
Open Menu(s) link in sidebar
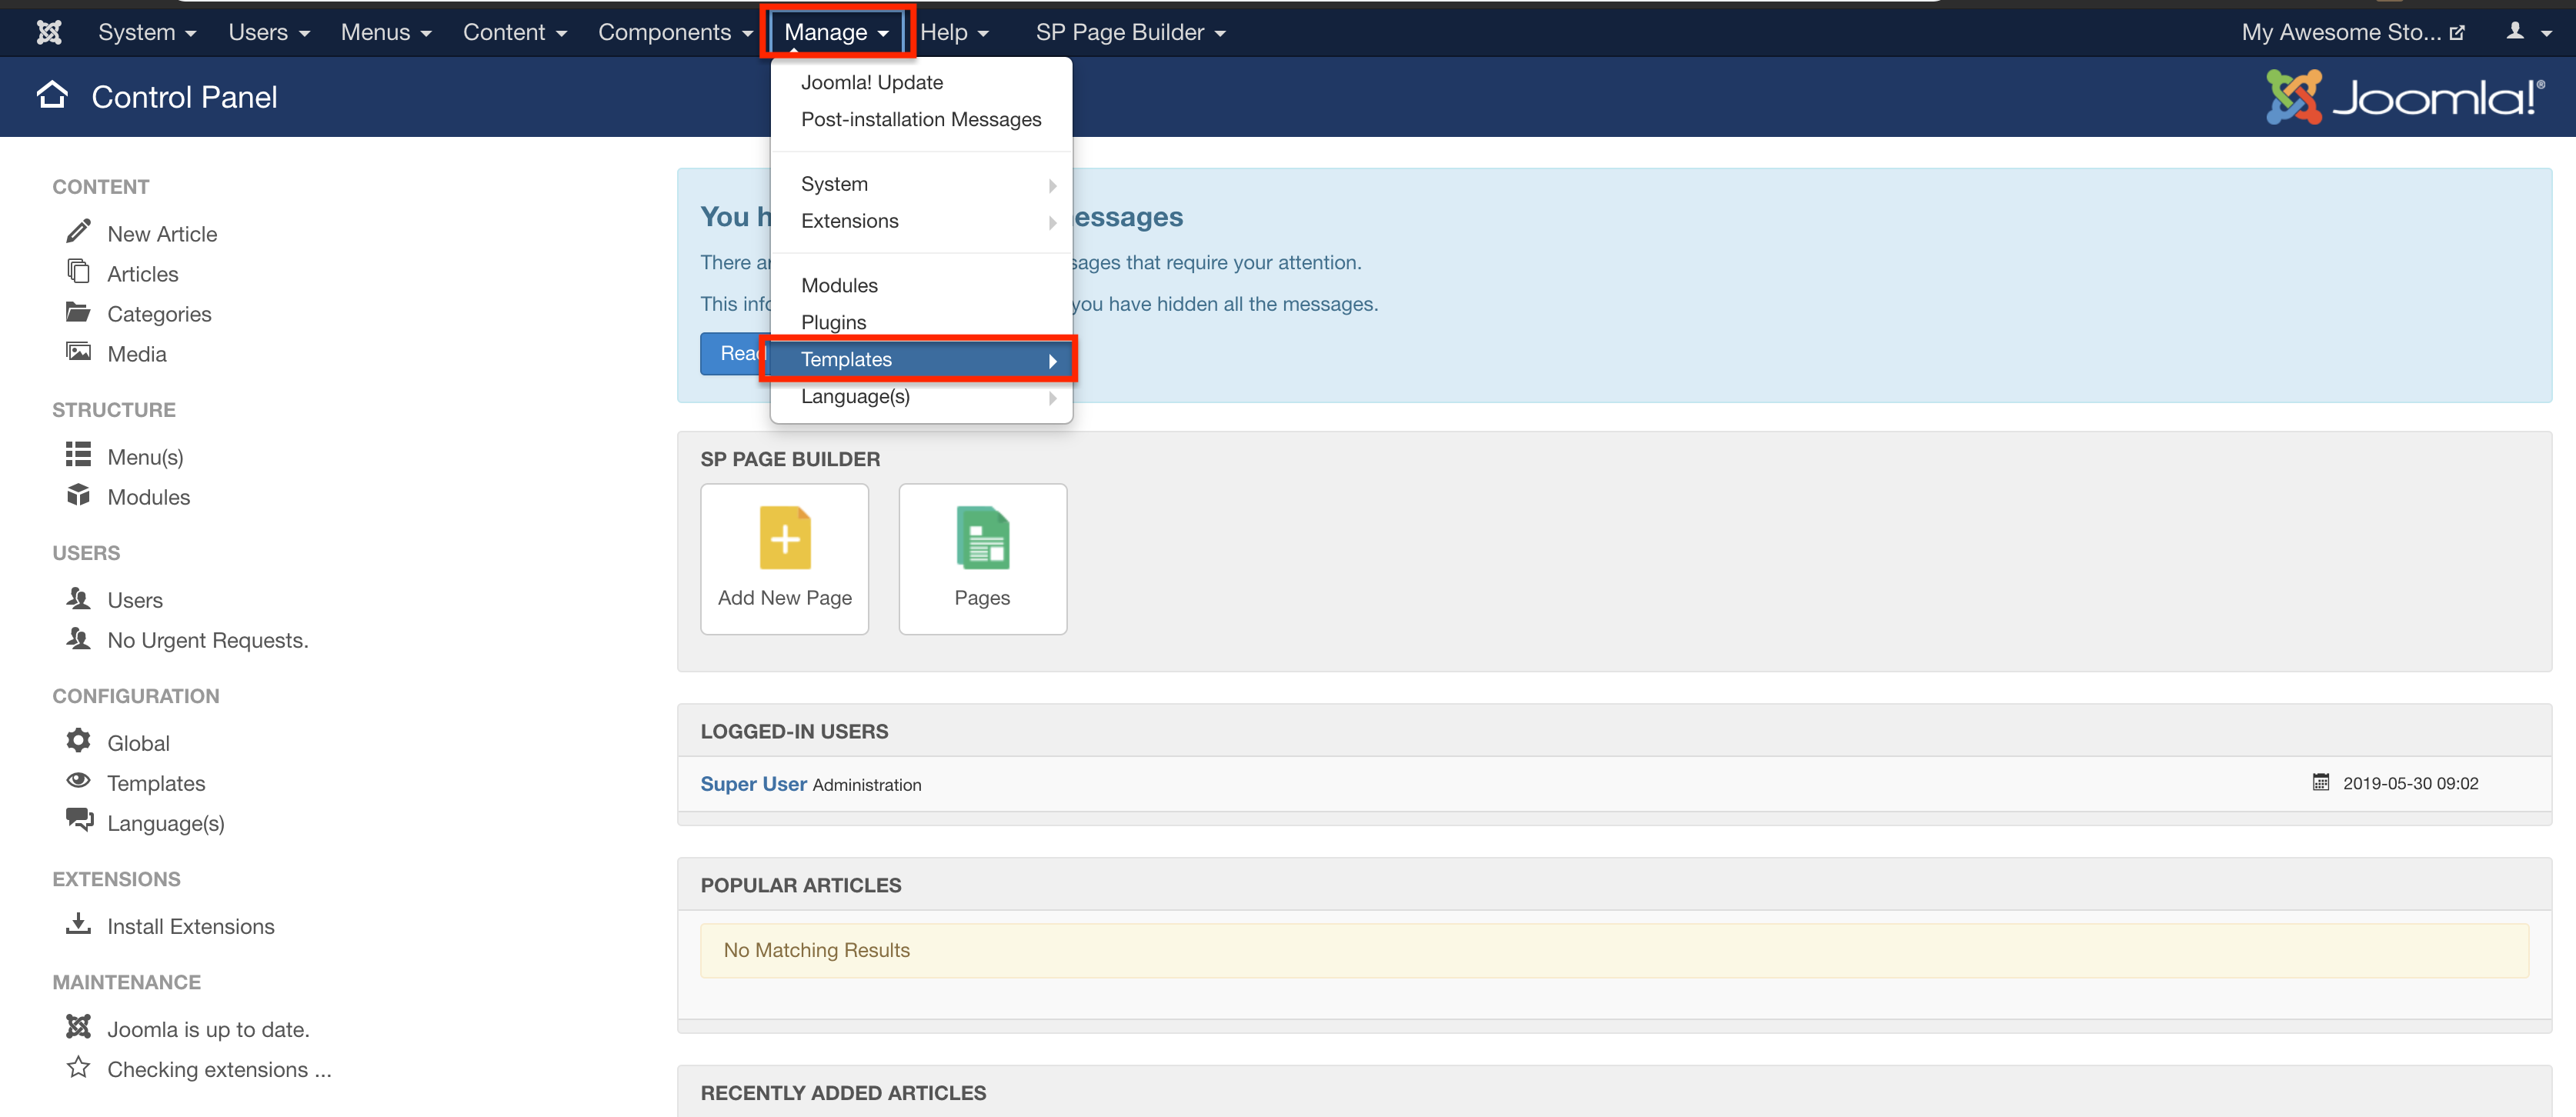[145, 456]
